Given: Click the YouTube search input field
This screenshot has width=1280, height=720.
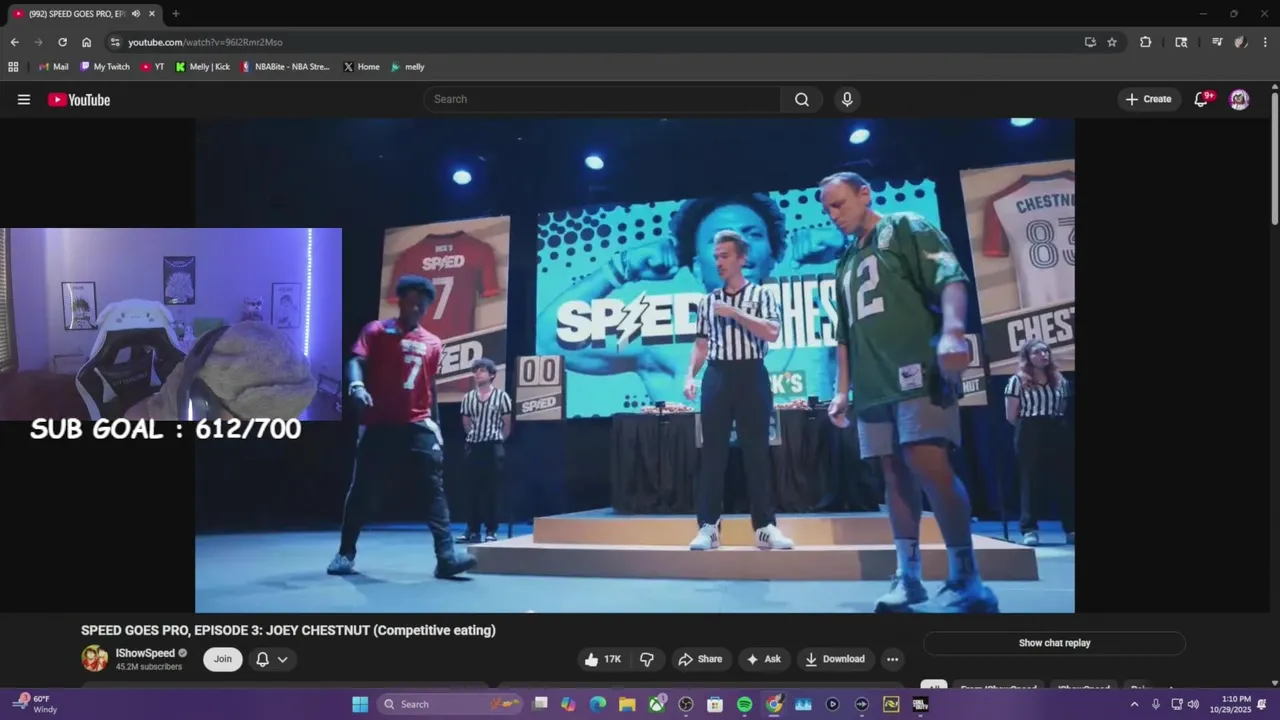Looking at the screenshot, I should coord(602,99).
